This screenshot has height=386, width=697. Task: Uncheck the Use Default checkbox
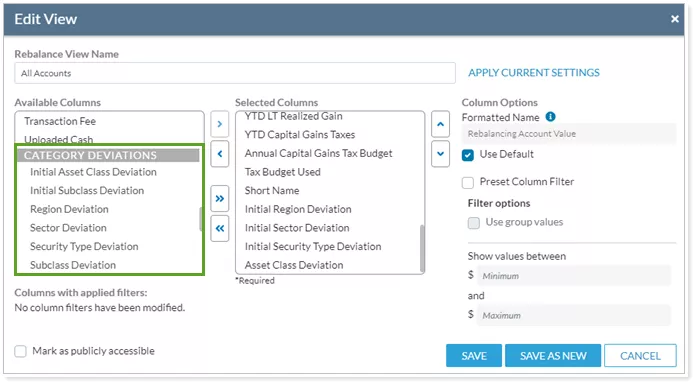point(468,155)
